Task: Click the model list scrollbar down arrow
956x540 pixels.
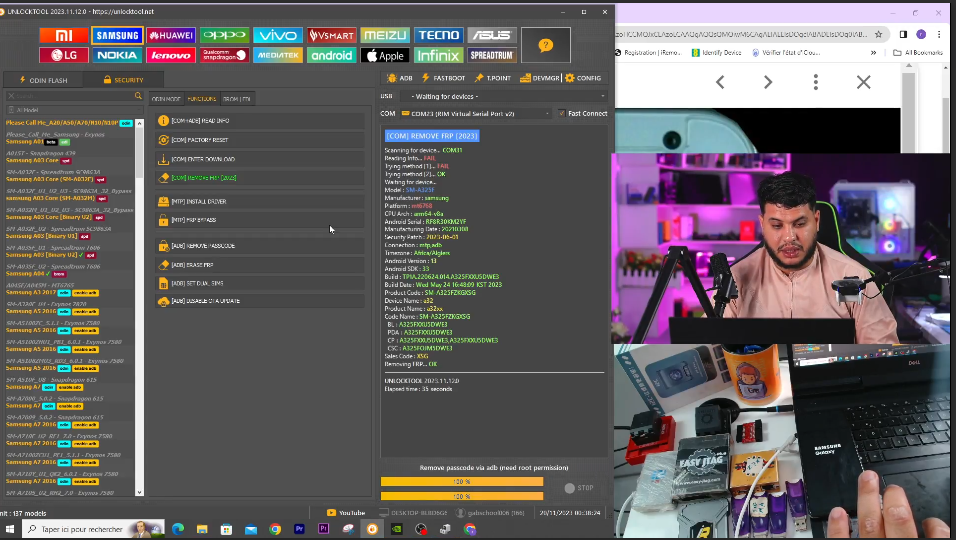Action: (139, 492)
